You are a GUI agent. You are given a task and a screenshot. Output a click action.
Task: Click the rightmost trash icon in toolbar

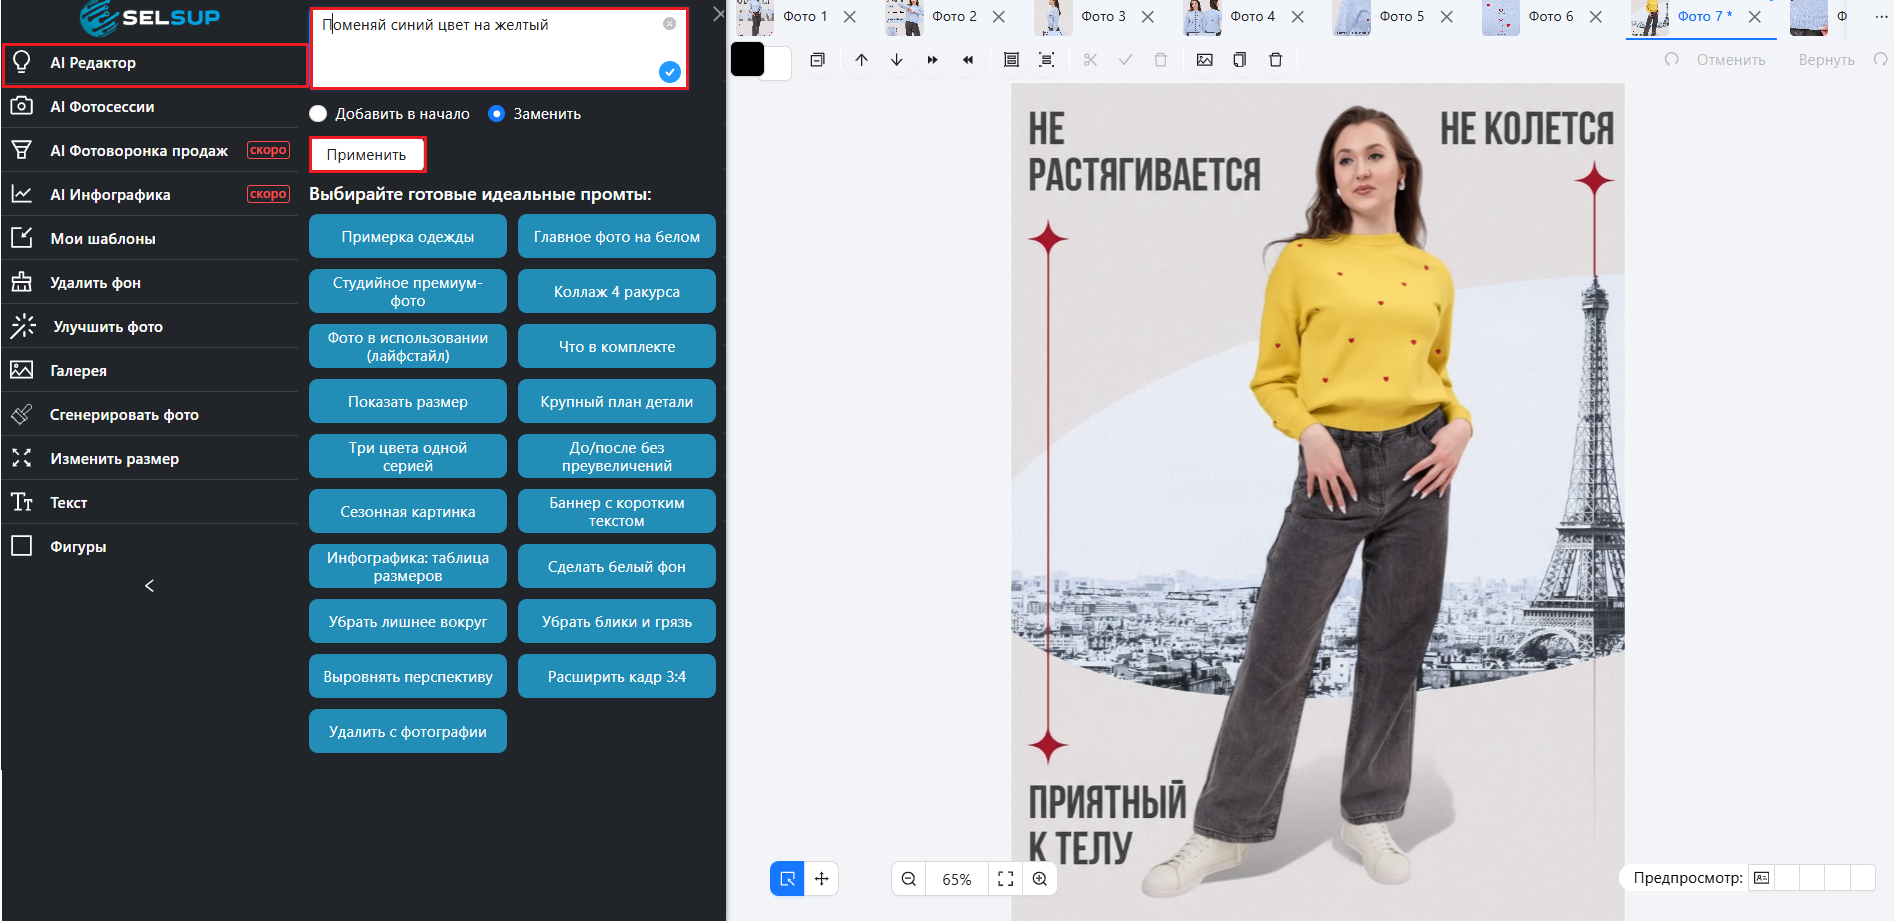pyautogui.click(x=1275, y=60)
